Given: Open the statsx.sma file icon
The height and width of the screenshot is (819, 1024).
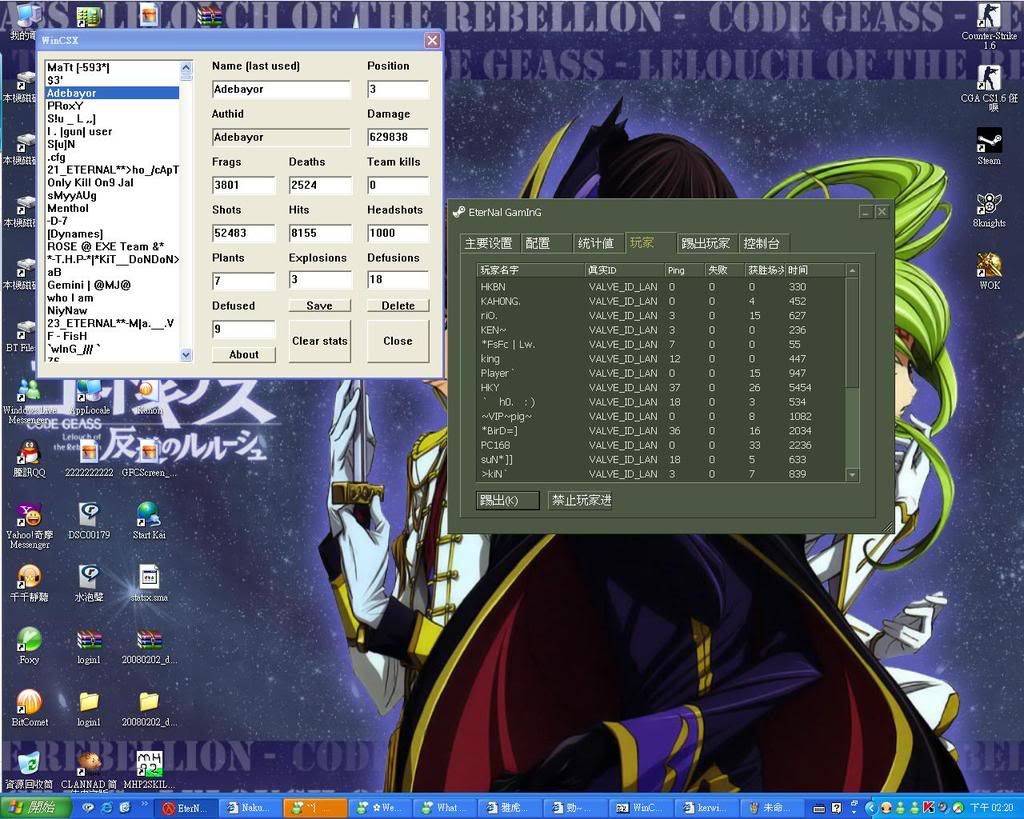Looking at the screenshot, I should [148, 578].
